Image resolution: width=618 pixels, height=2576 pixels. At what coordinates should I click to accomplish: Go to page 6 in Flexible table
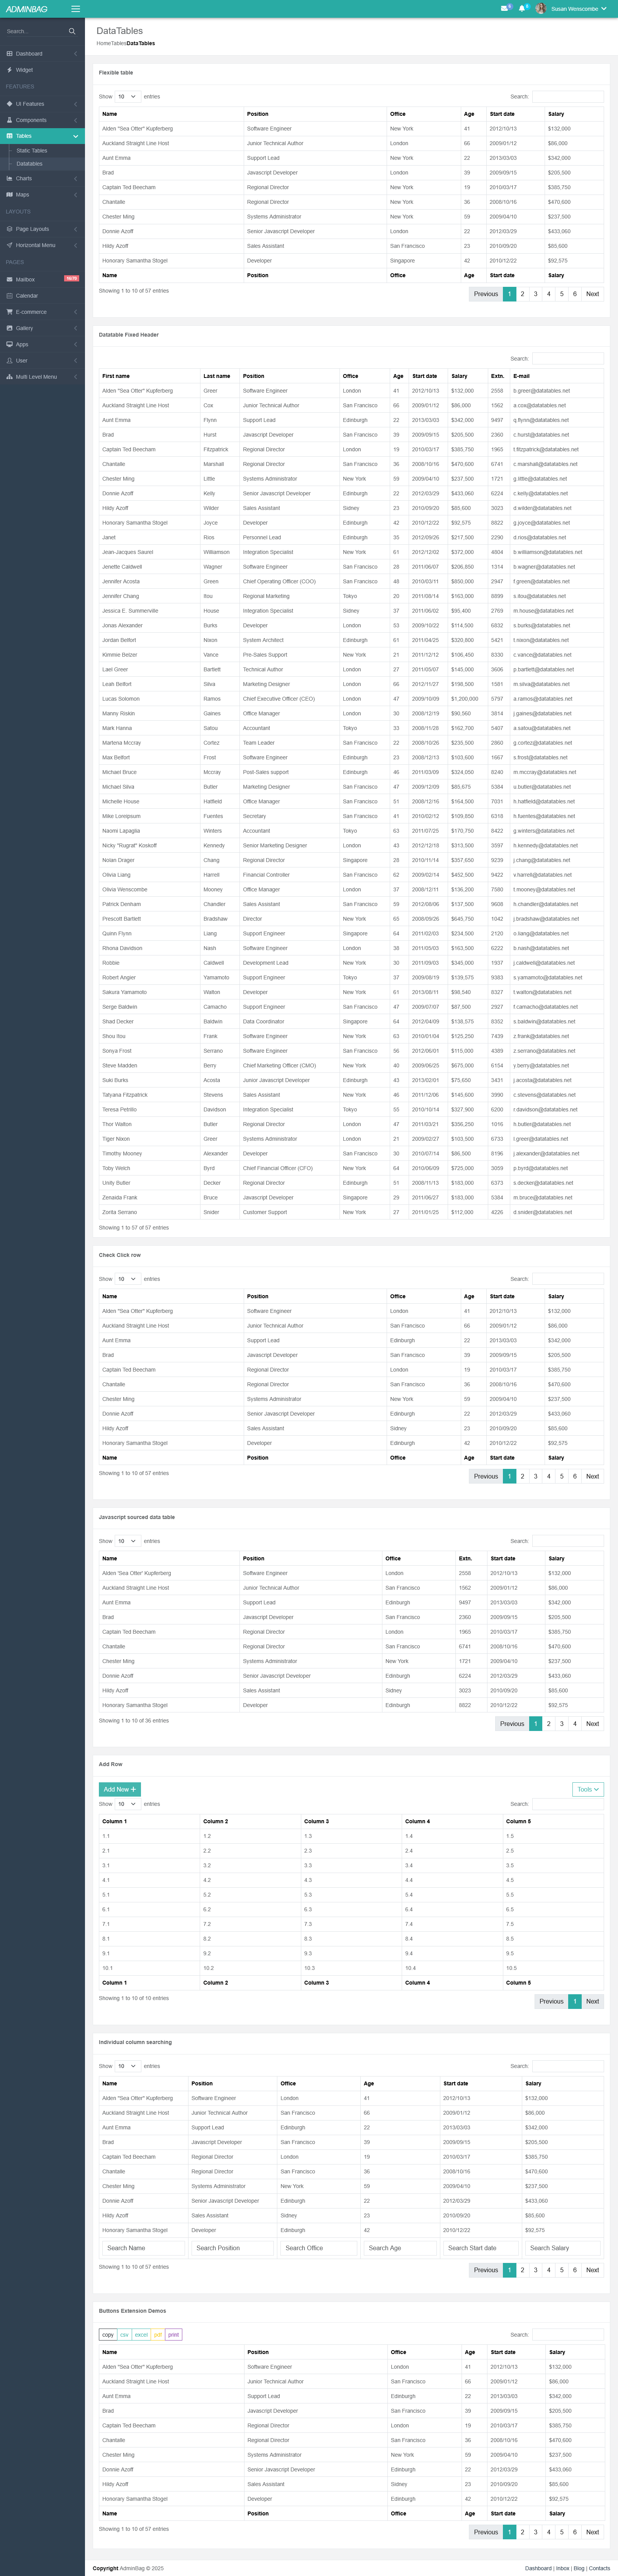575,294
